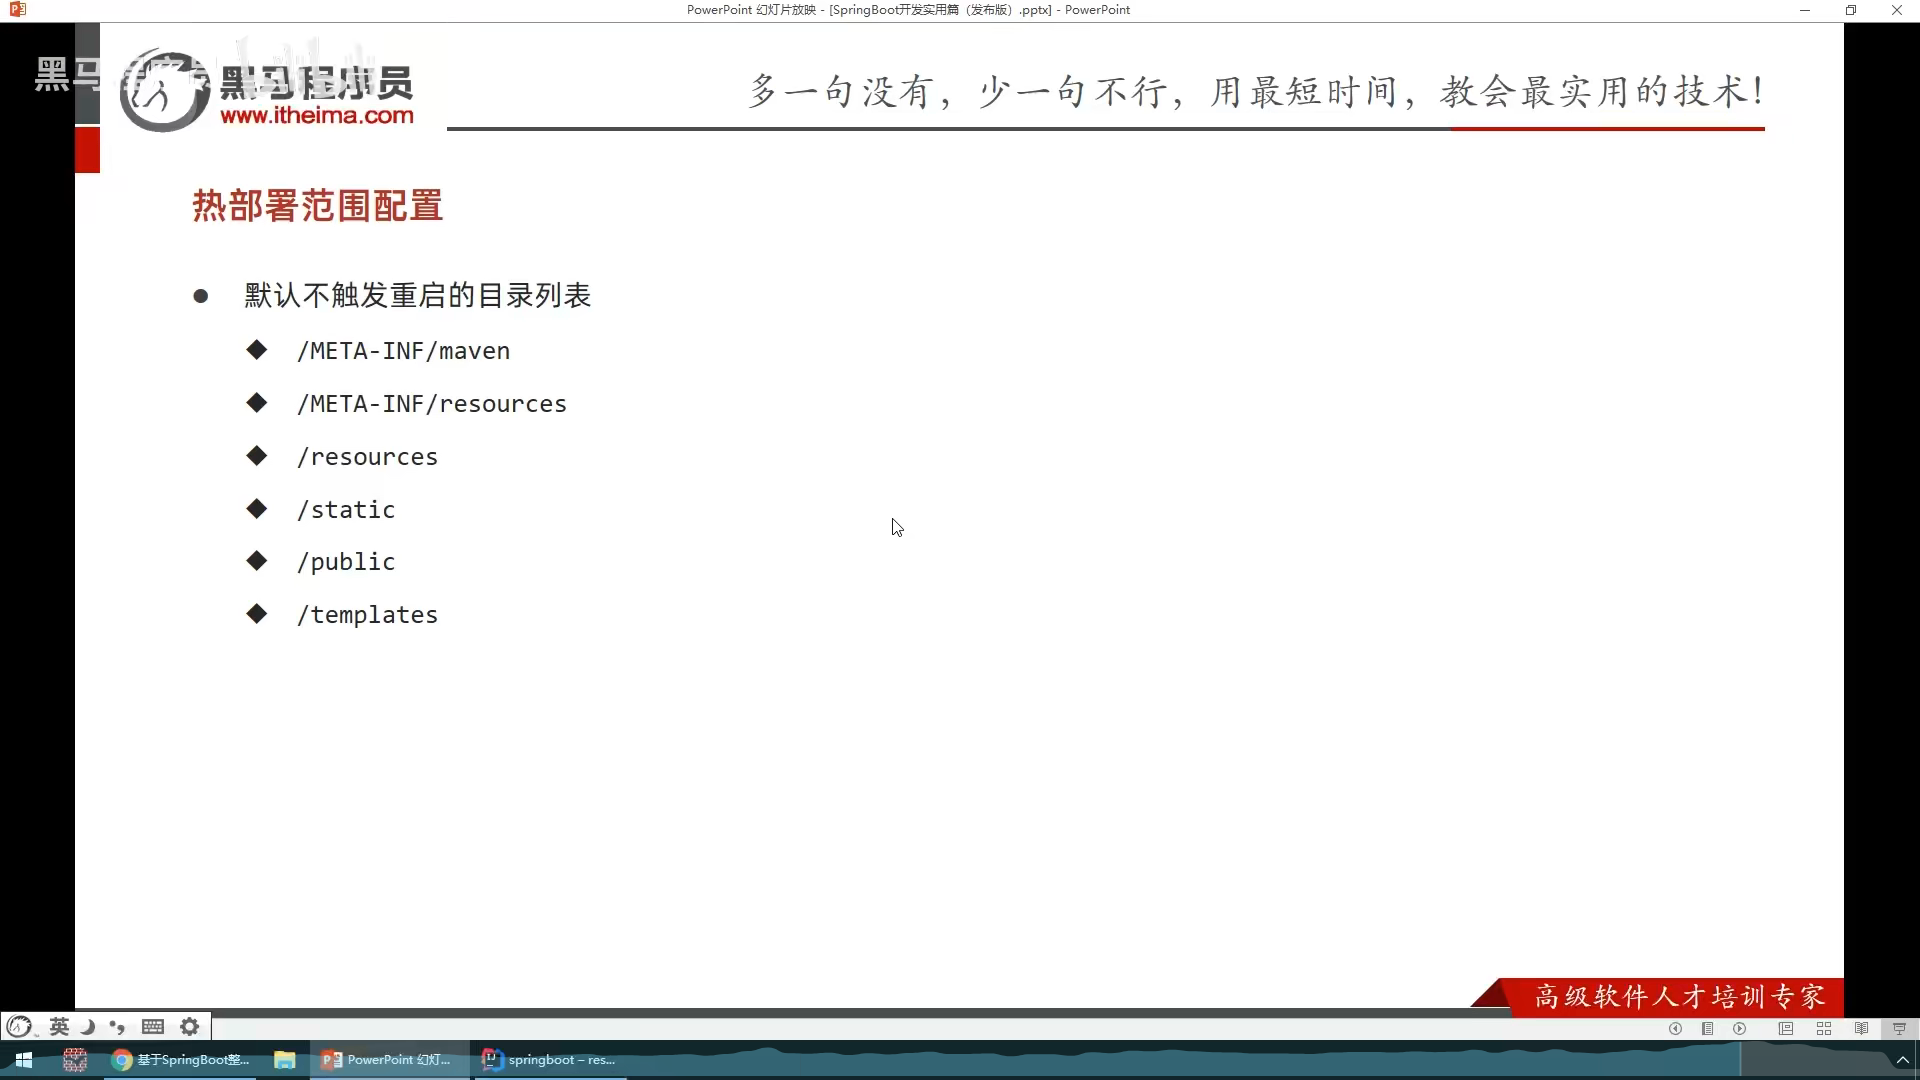
Task: Switch to the Chrome SpringBoot taskbar window
Action: pyautogui.click(x=181, y=1060)
